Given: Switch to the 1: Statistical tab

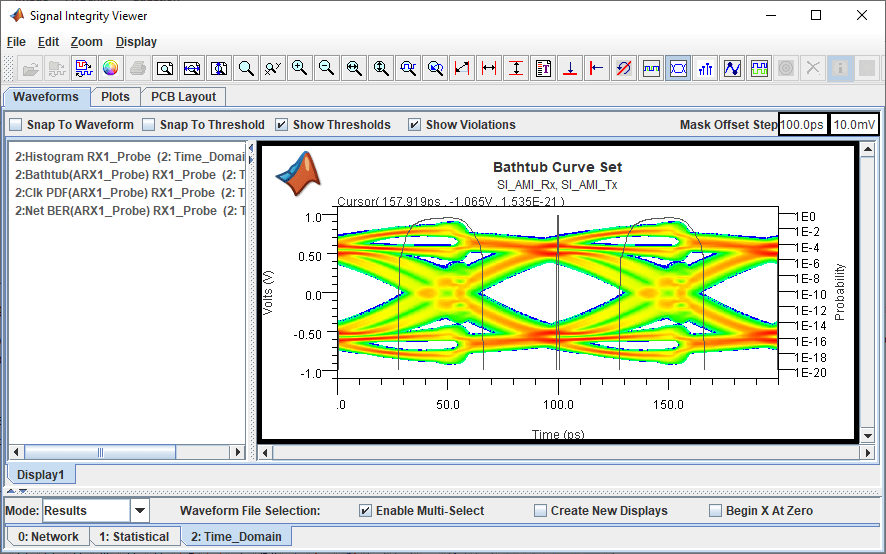Looking at the screenshot, I should [x=134, y=537].
